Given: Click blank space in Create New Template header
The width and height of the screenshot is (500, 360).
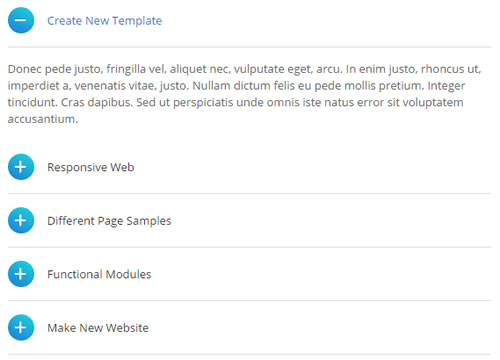Looking at the screenshot, I should click(x=327, y=20).
